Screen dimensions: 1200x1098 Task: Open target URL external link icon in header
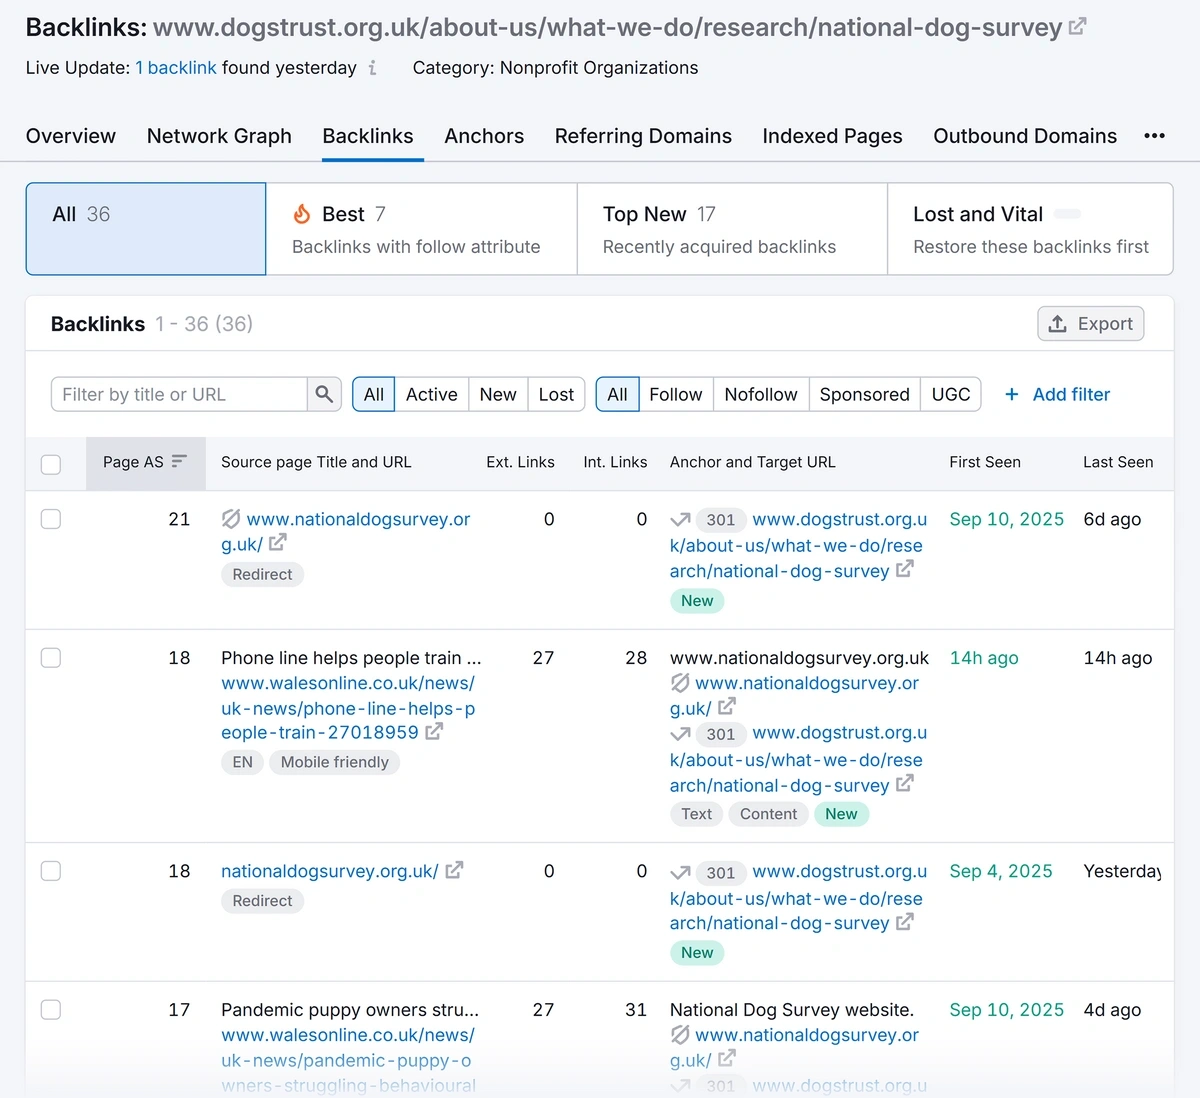tap(1077, 27)
